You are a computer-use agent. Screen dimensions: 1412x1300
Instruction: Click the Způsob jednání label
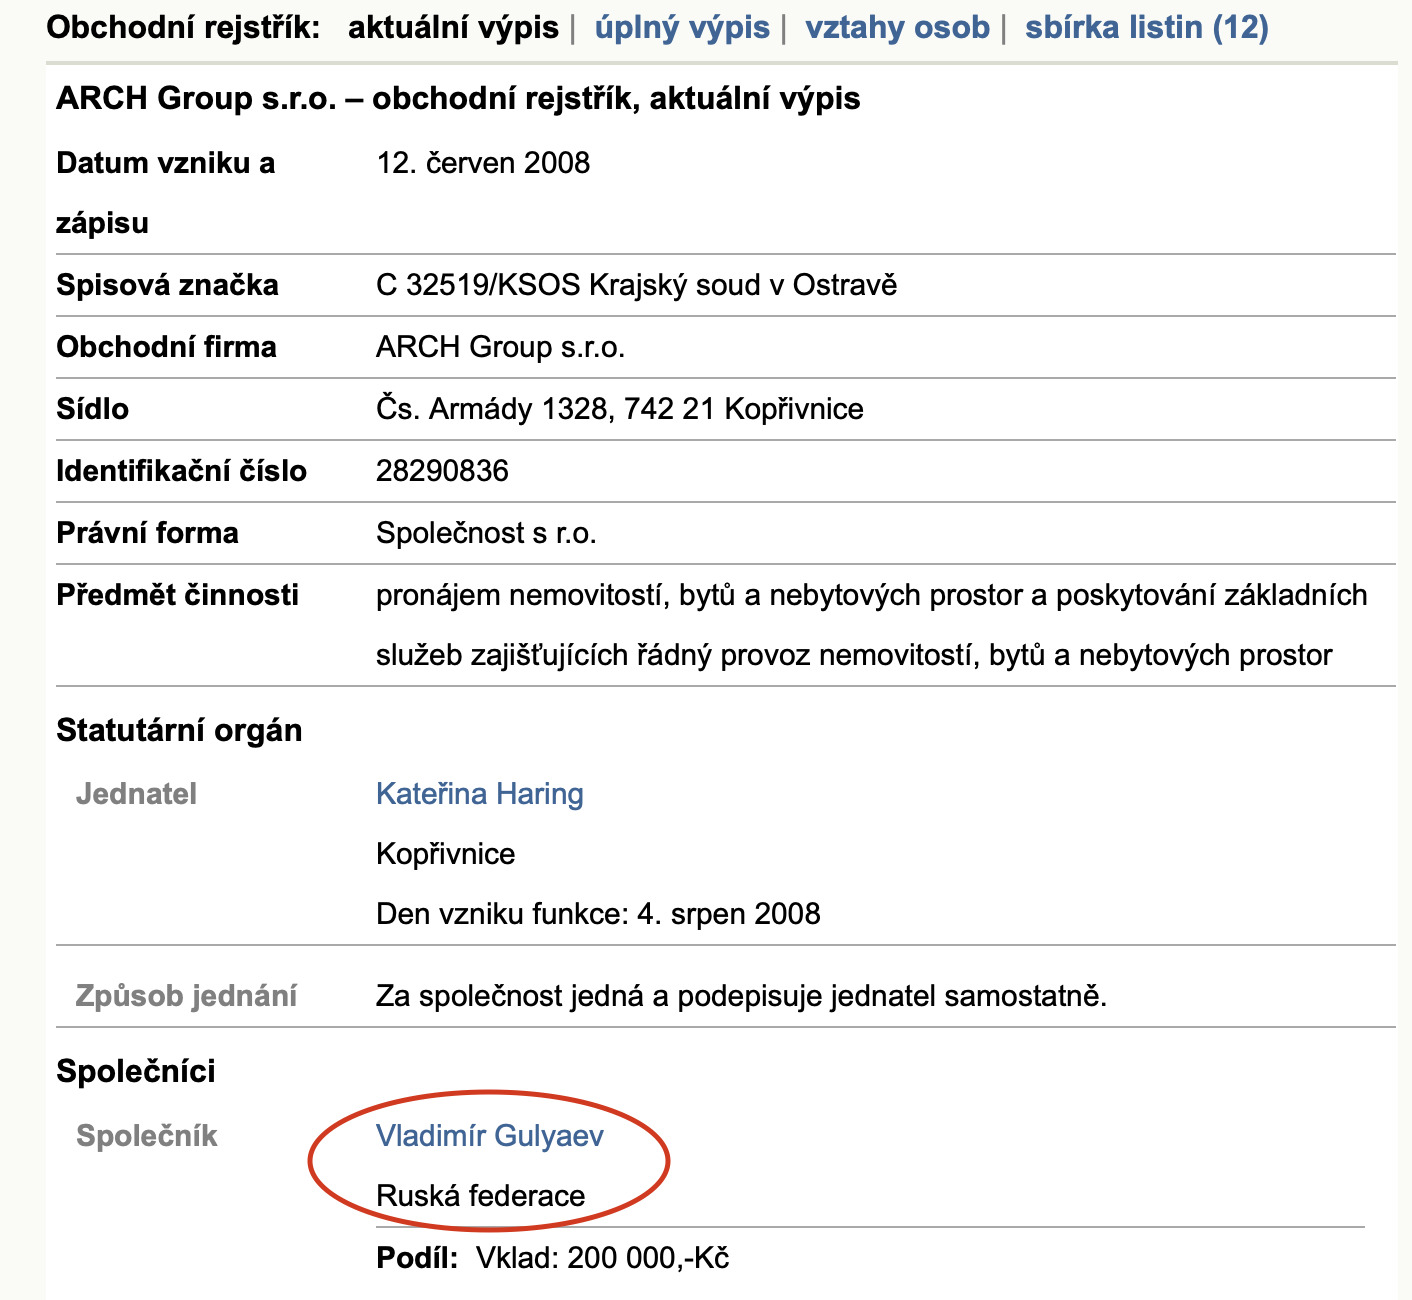186,996
